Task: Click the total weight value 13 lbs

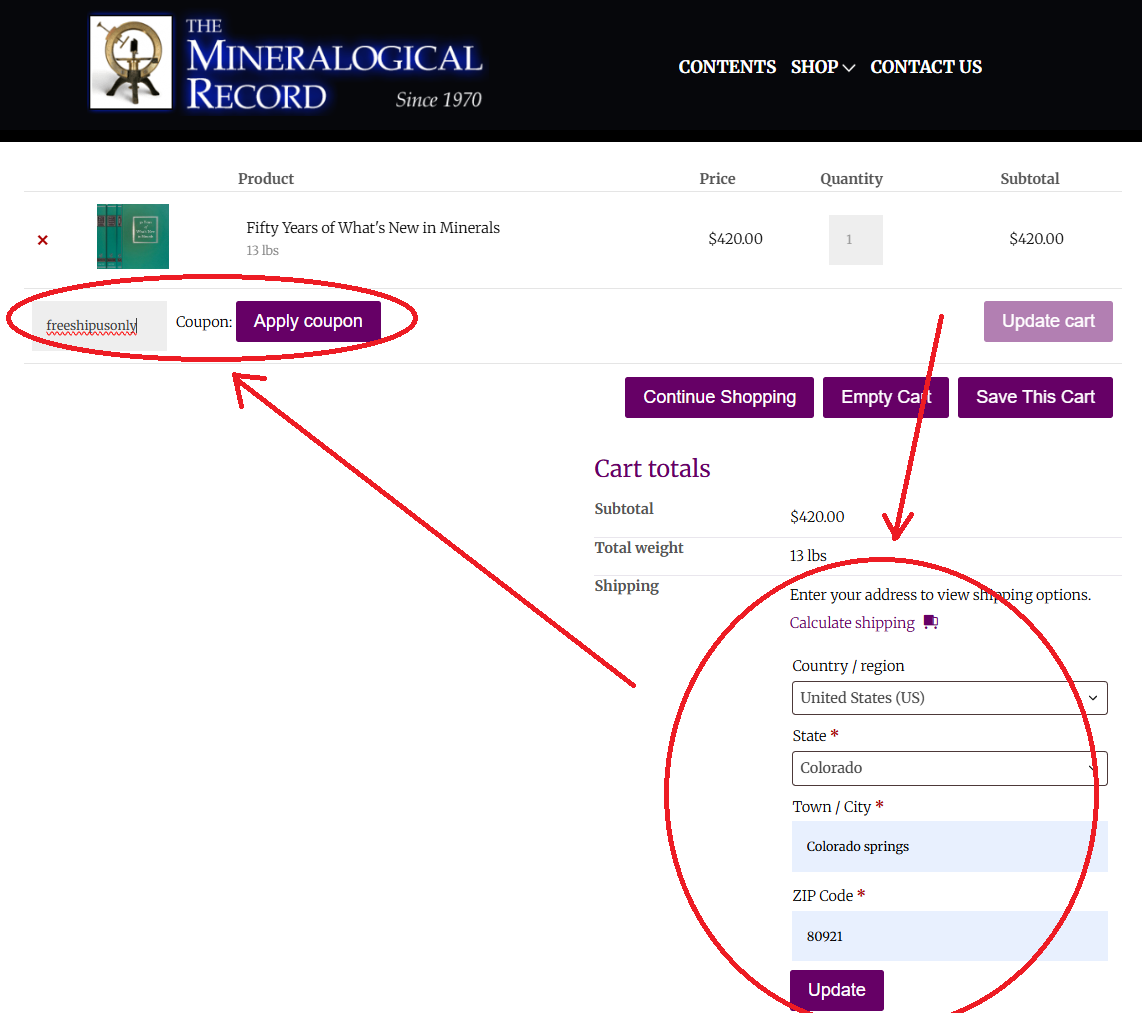Action: click(808, 556)
